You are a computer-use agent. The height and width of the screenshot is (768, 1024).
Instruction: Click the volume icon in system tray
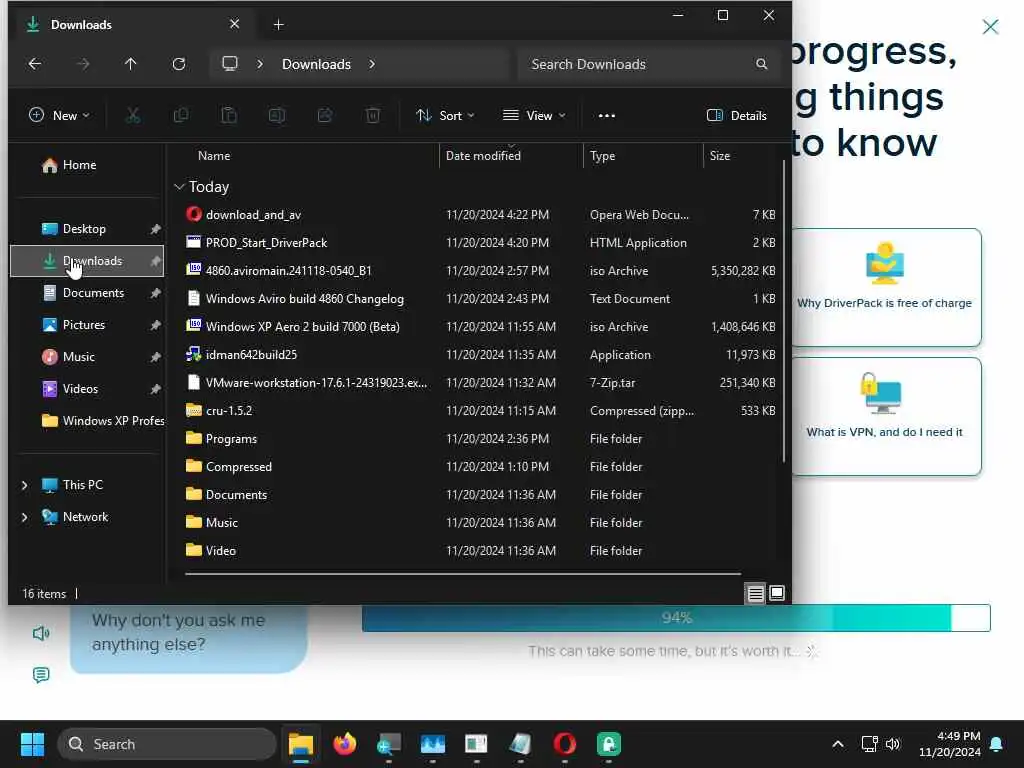click(893, 744)
